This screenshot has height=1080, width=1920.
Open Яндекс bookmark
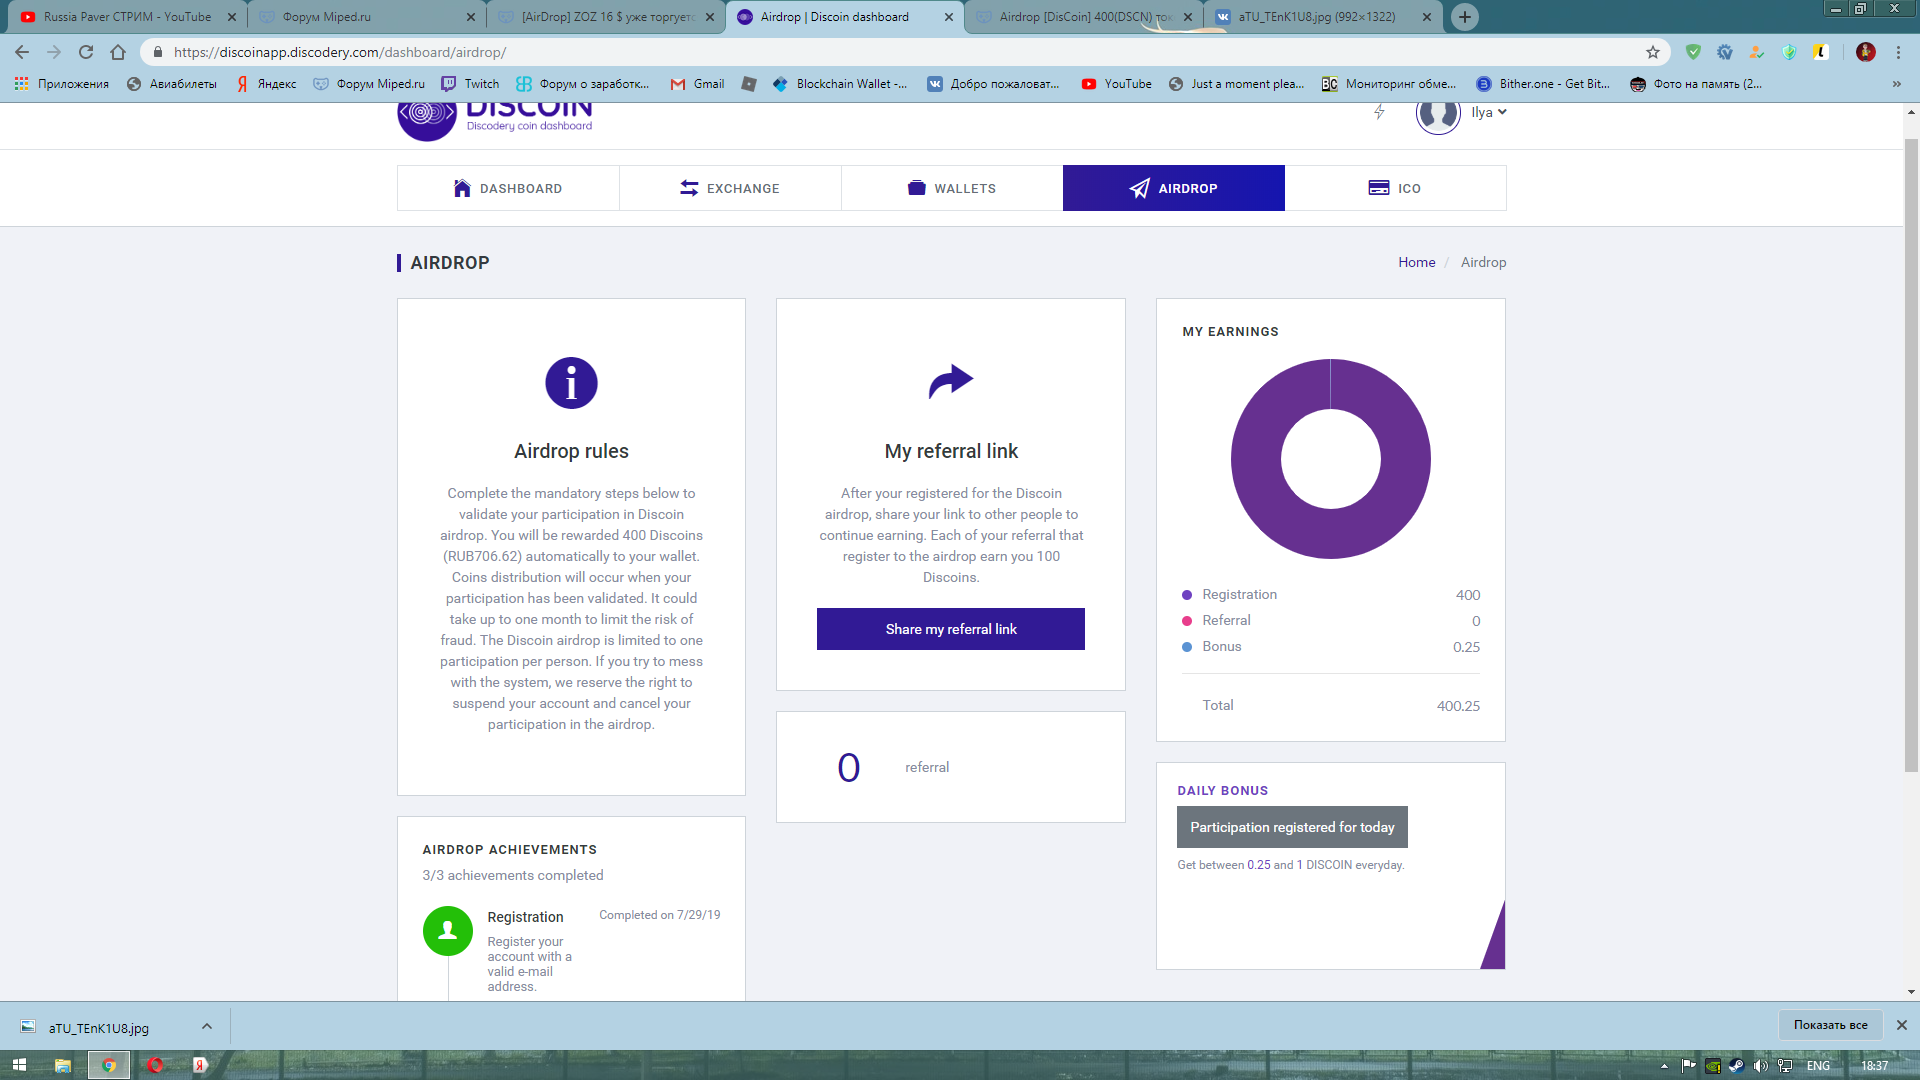point(267,84)
